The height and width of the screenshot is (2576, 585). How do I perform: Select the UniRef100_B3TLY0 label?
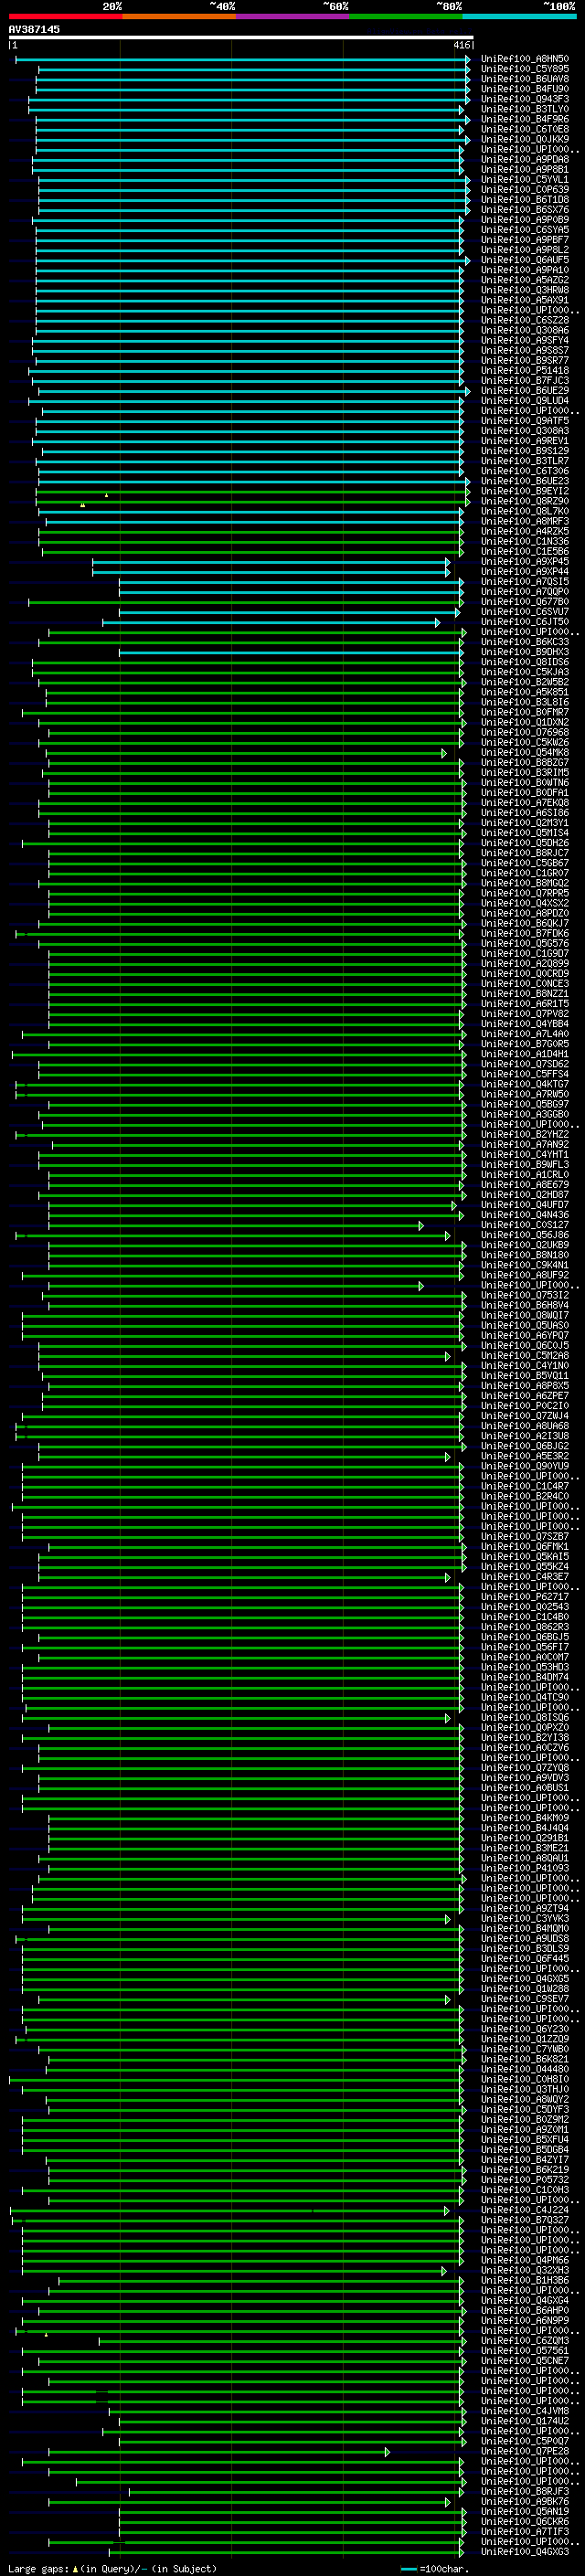click(525, 109)
